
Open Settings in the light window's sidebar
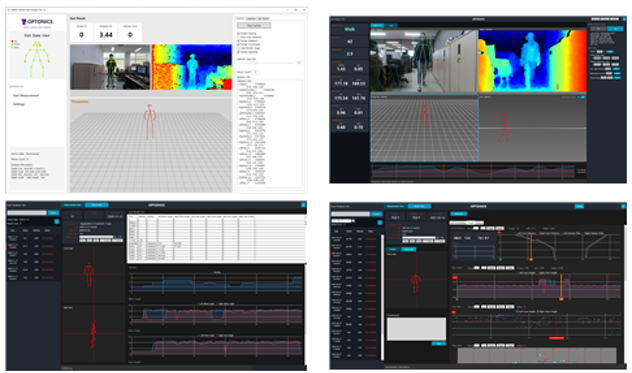[x=19, y=104]
